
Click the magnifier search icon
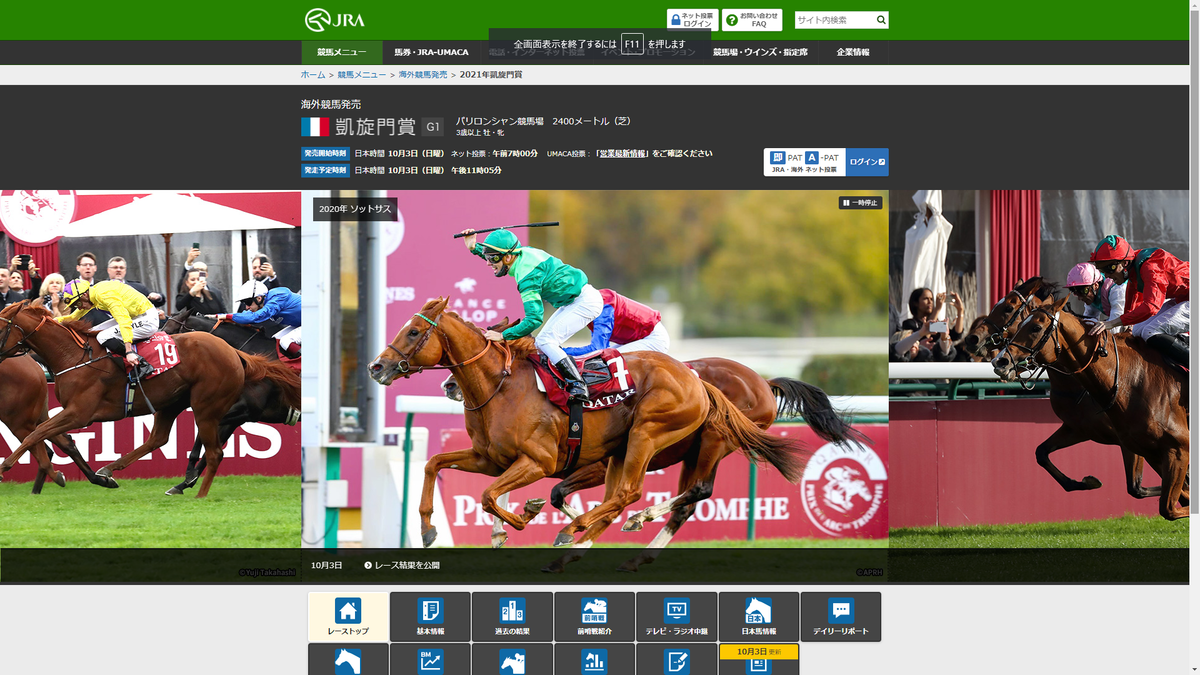[881, 20]
